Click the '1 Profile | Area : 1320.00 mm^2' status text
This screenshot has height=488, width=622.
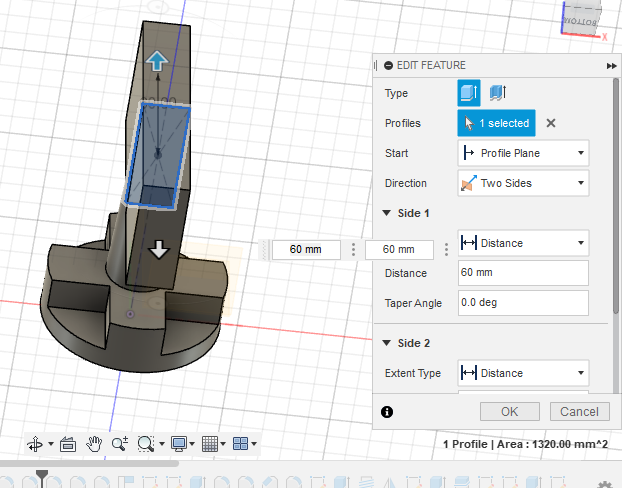(x=525, y=444)
